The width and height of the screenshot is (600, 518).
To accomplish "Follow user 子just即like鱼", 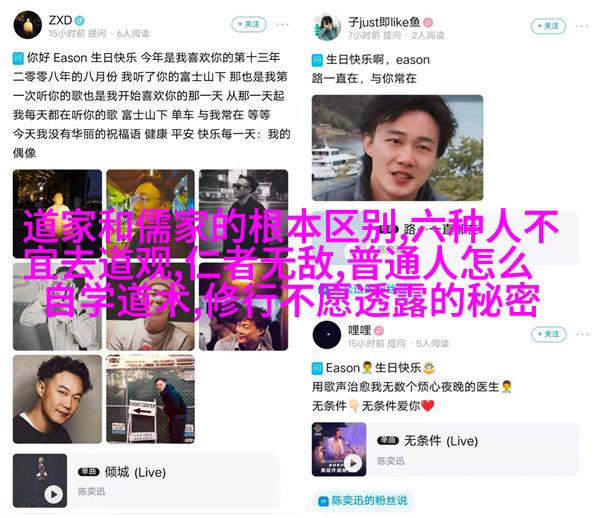I will pos(548,26).
